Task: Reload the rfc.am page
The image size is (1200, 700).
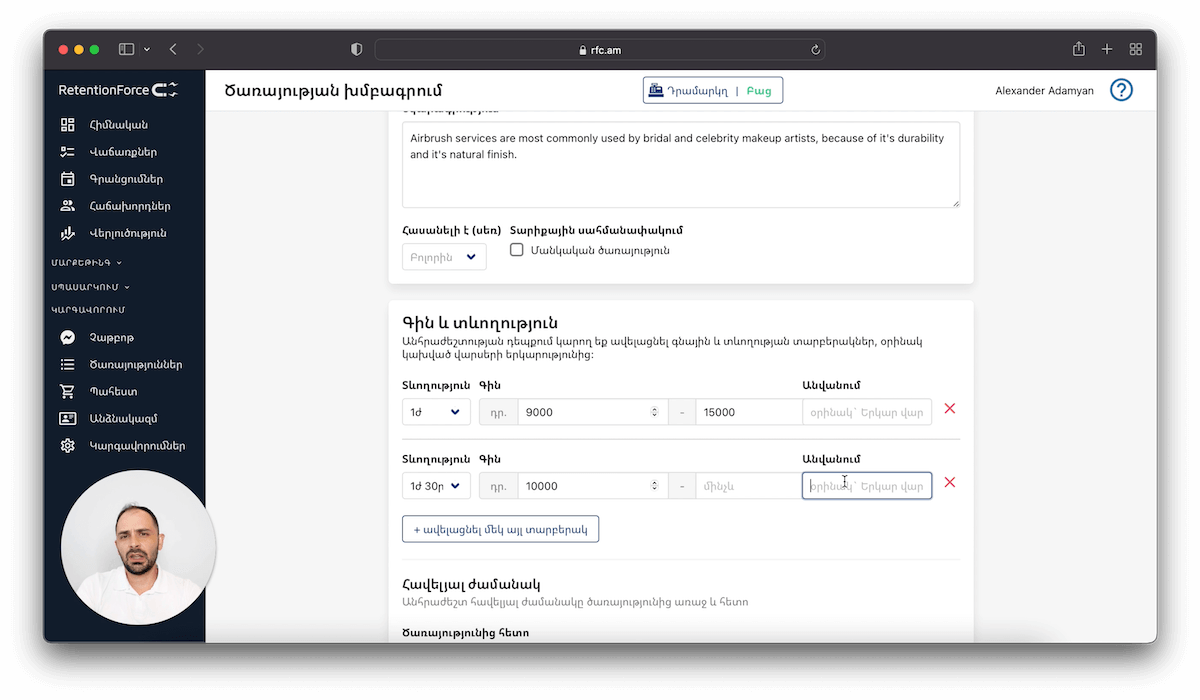Action: [x=816, y=49]
